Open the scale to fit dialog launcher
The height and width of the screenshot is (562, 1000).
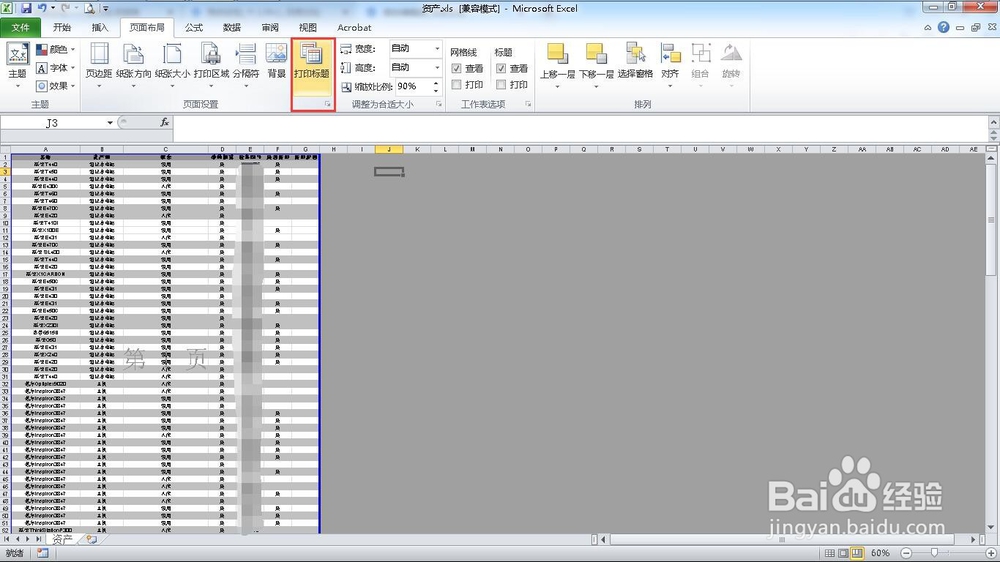coord(439,104)
